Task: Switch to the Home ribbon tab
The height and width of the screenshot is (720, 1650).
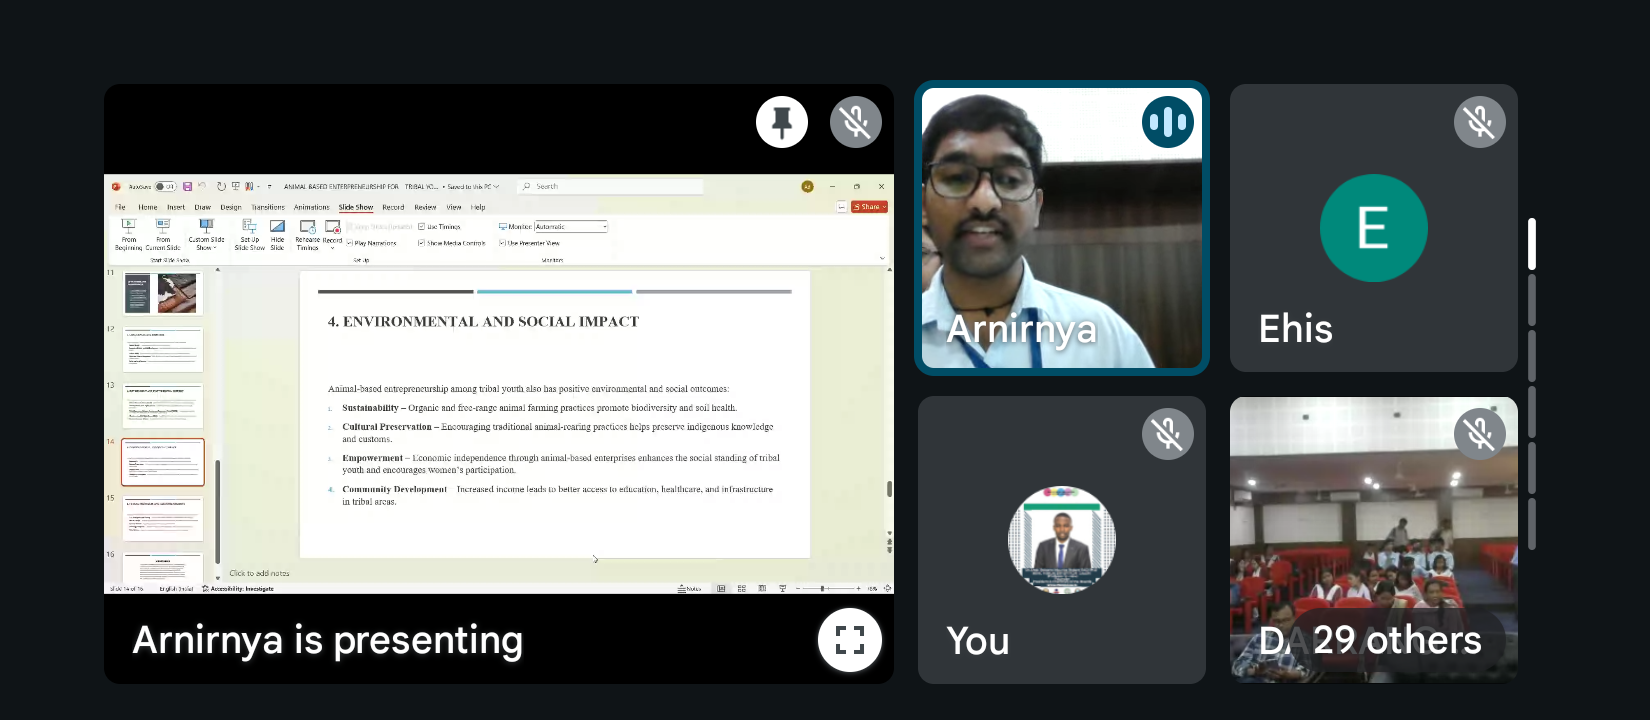Action: click(x=148, y=207)
